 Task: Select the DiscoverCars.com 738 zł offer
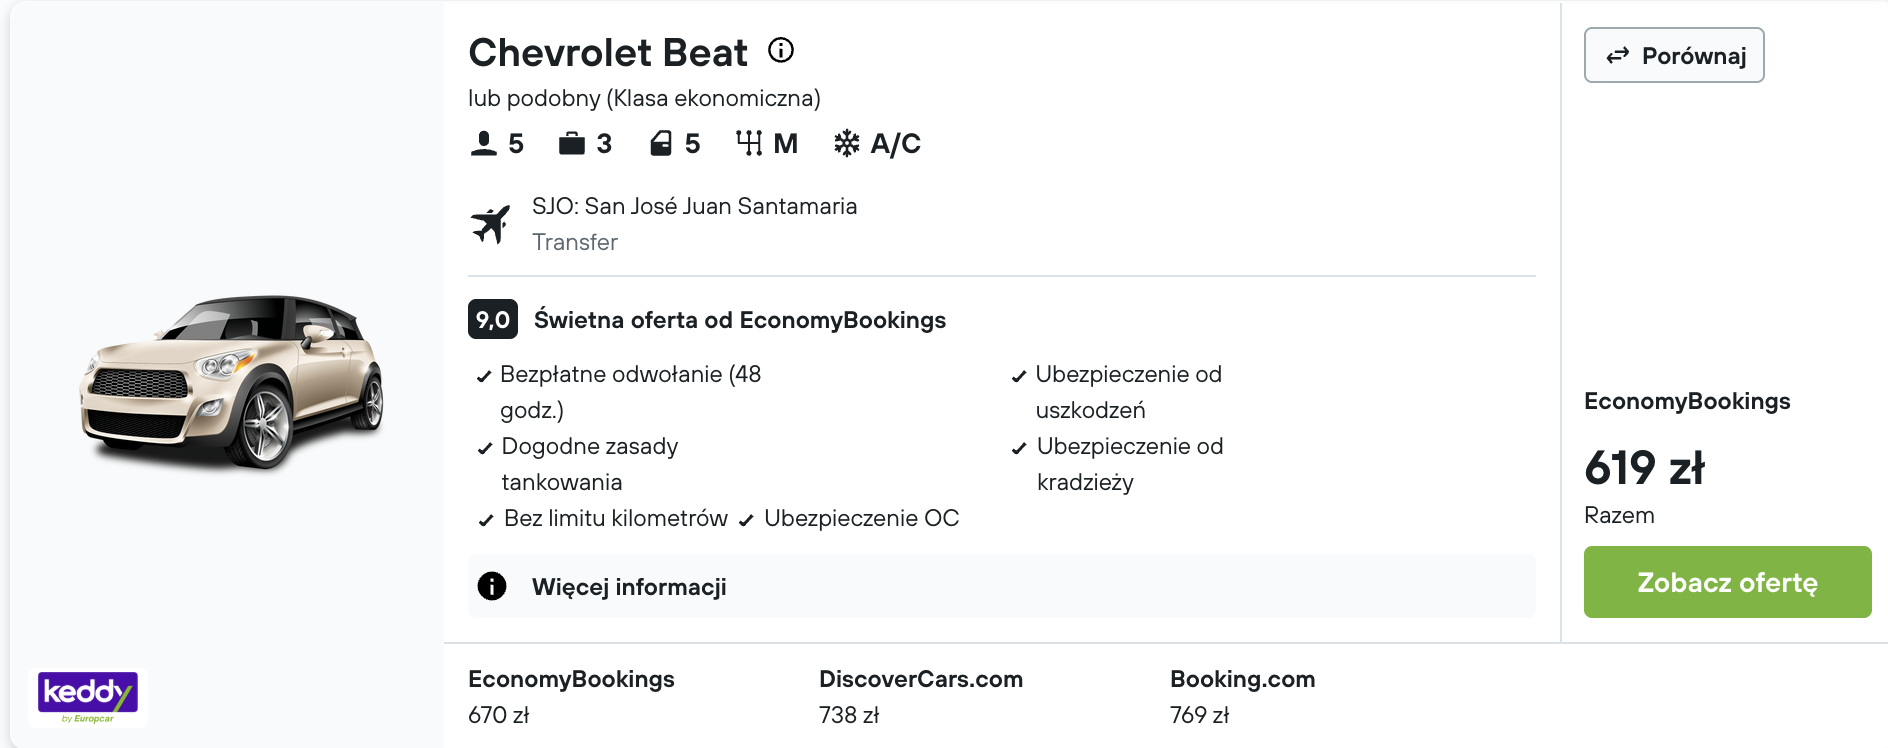click(921, 697)
